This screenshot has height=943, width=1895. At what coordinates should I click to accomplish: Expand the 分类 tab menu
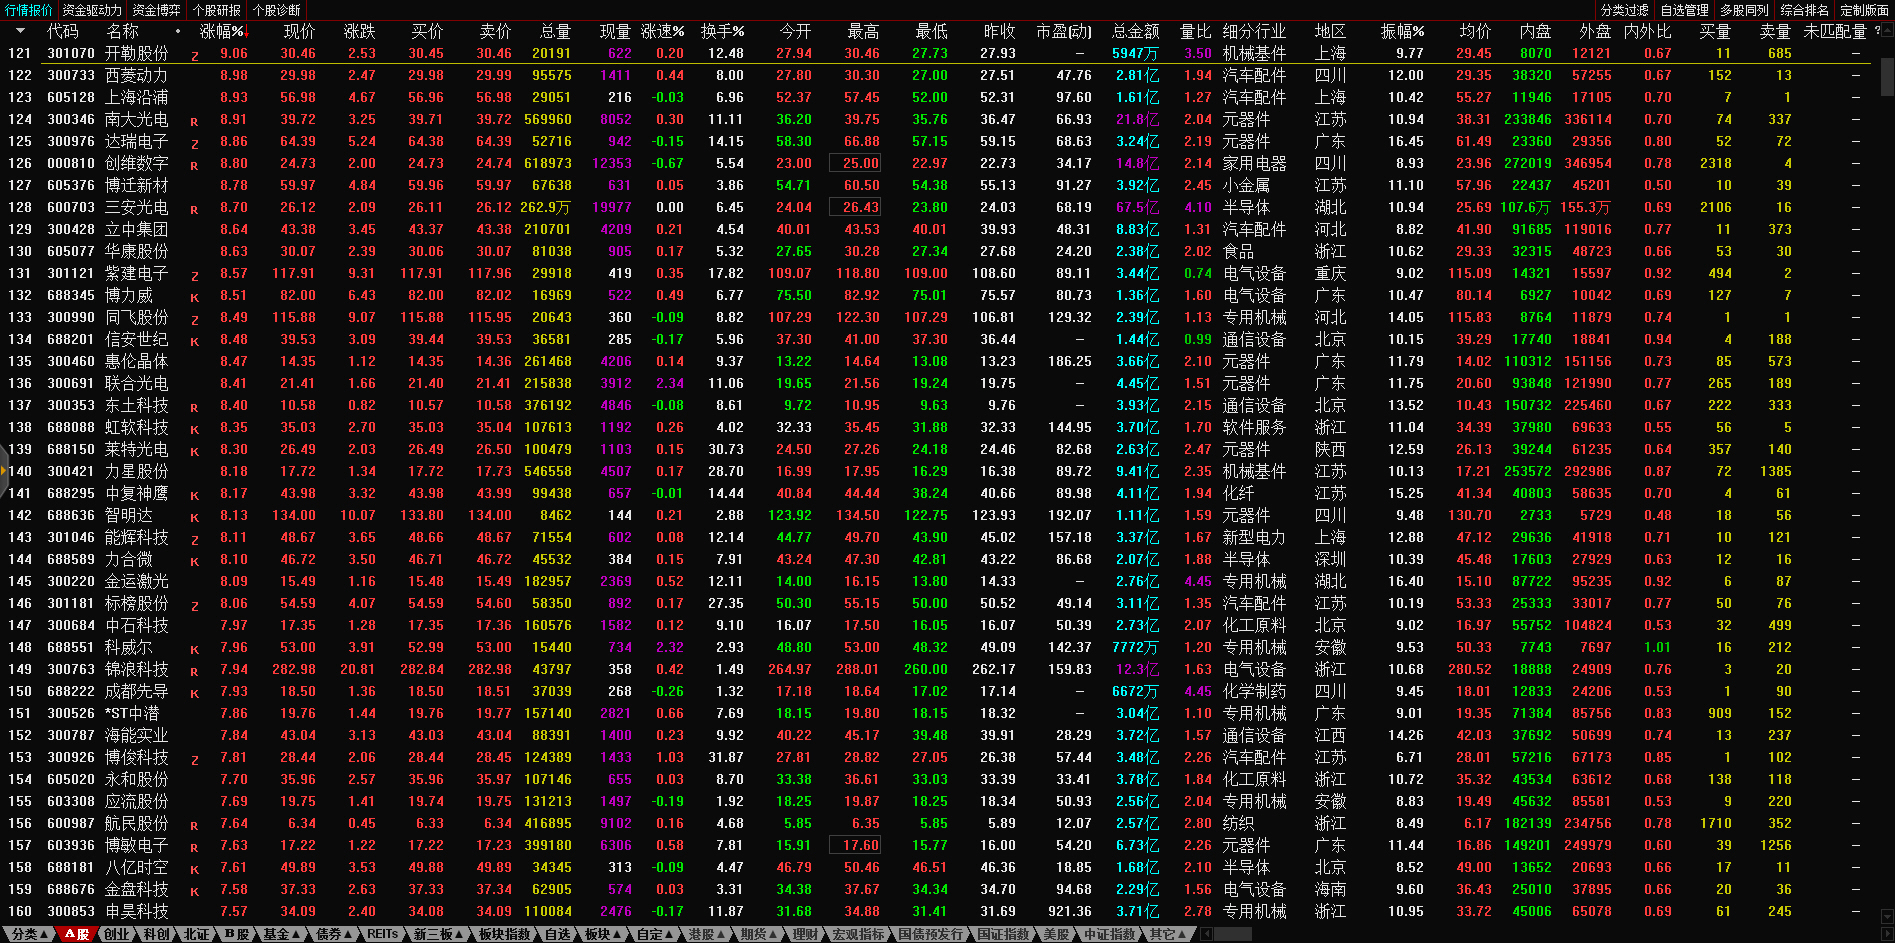point(30,934)
